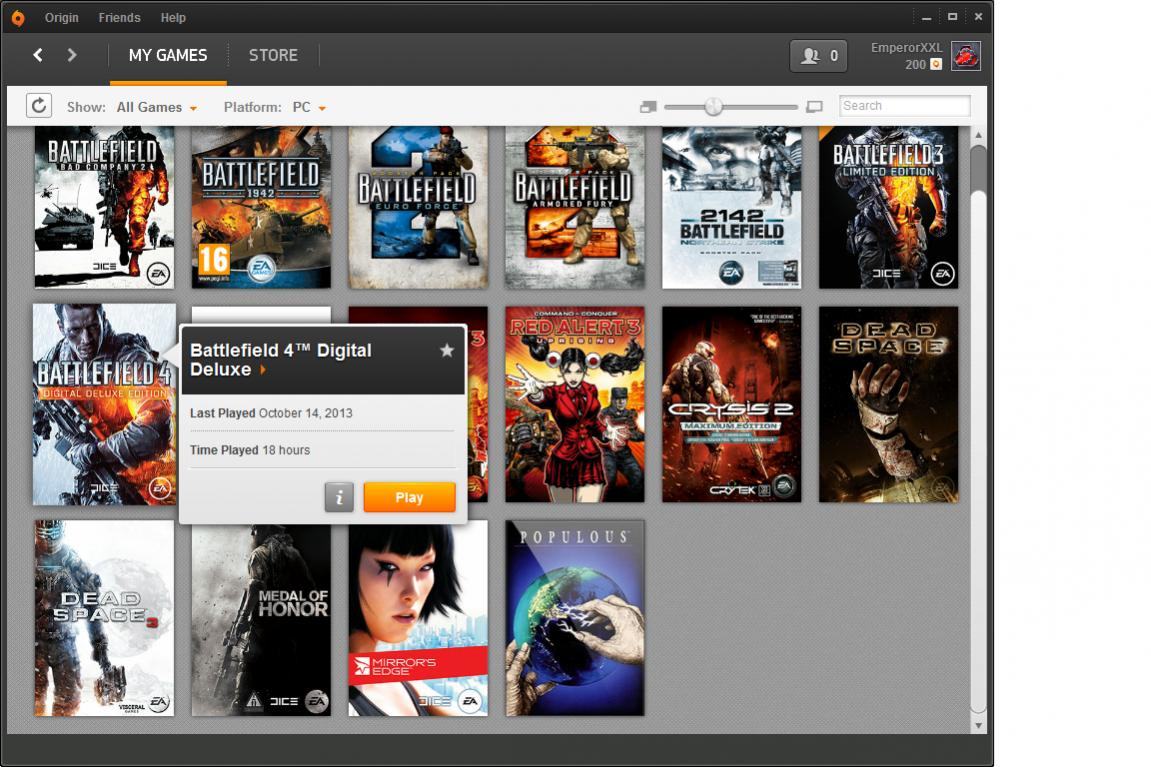This screenshot has width=1151, height=767.
Task: Select Battlefield 2 Euro Force cover
Action: tap(418, 207)
